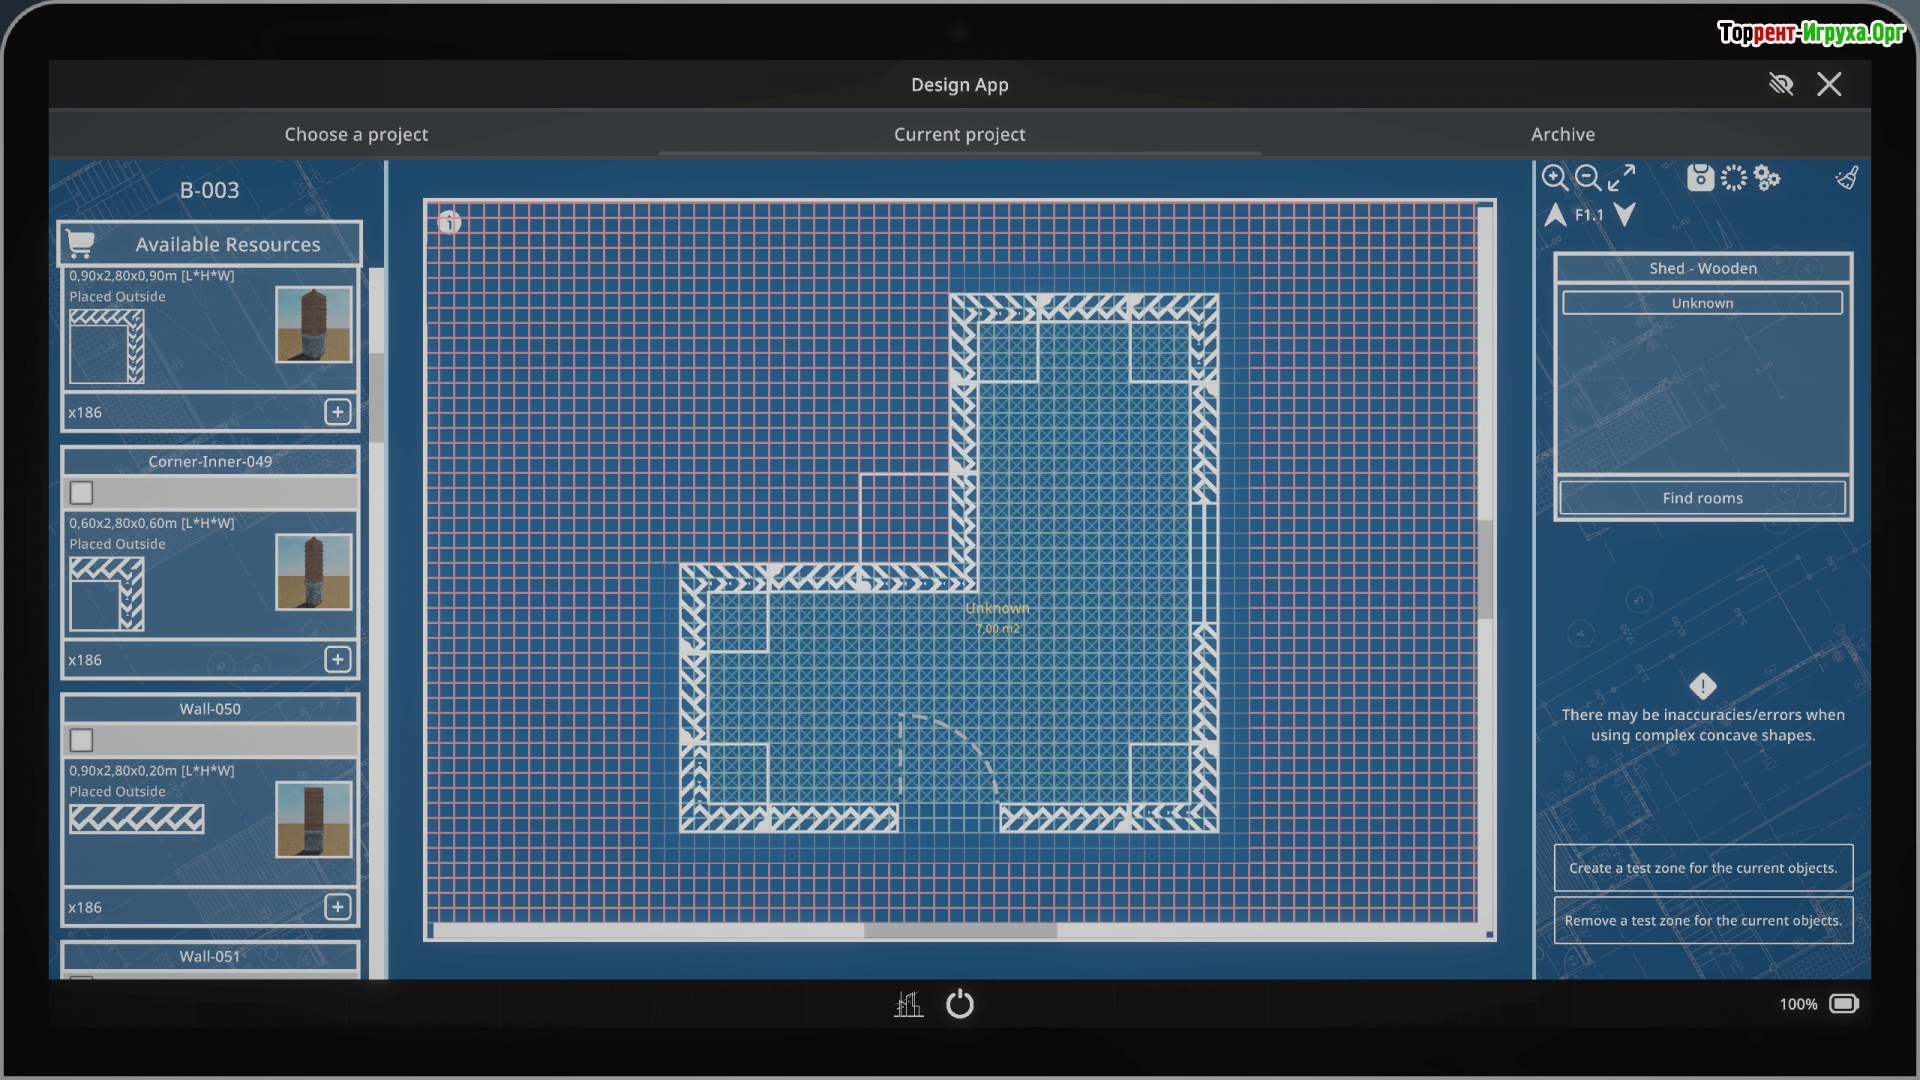
Task: Check the Wall-050 checkbox
Action: click(82, 740)
